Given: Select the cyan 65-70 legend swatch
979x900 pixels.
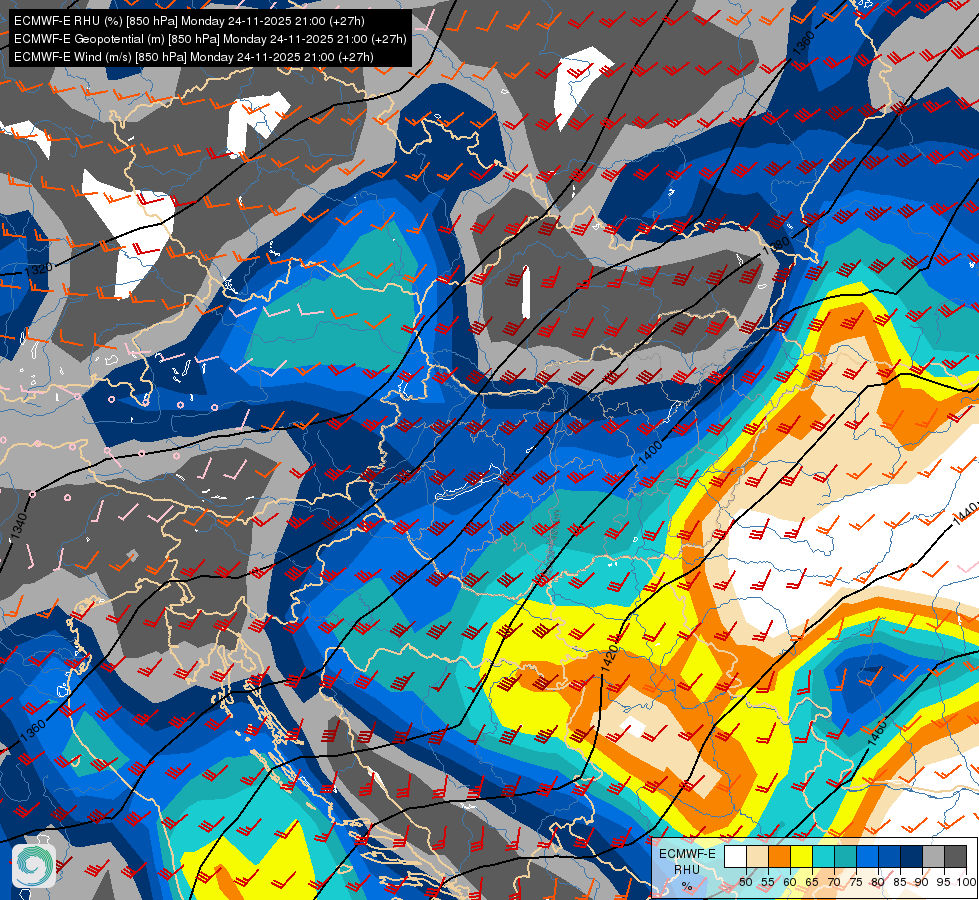Looking at the screenshot, I should tap(823, 856).
